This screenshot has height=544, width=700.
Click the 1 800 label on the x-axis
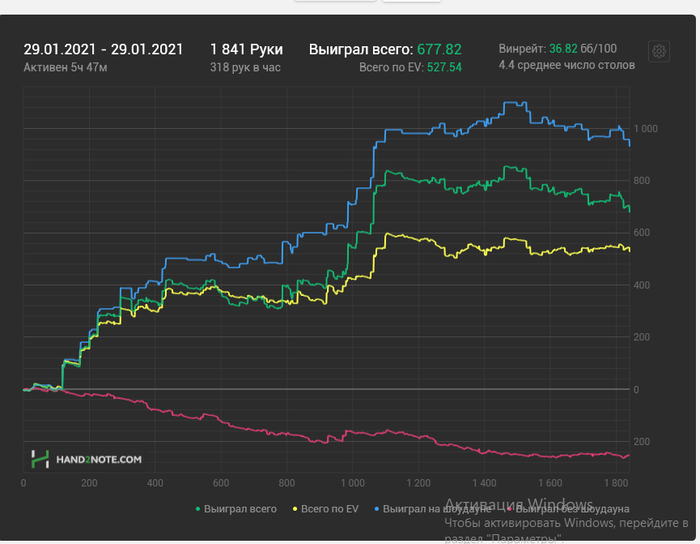coord(616,483)
